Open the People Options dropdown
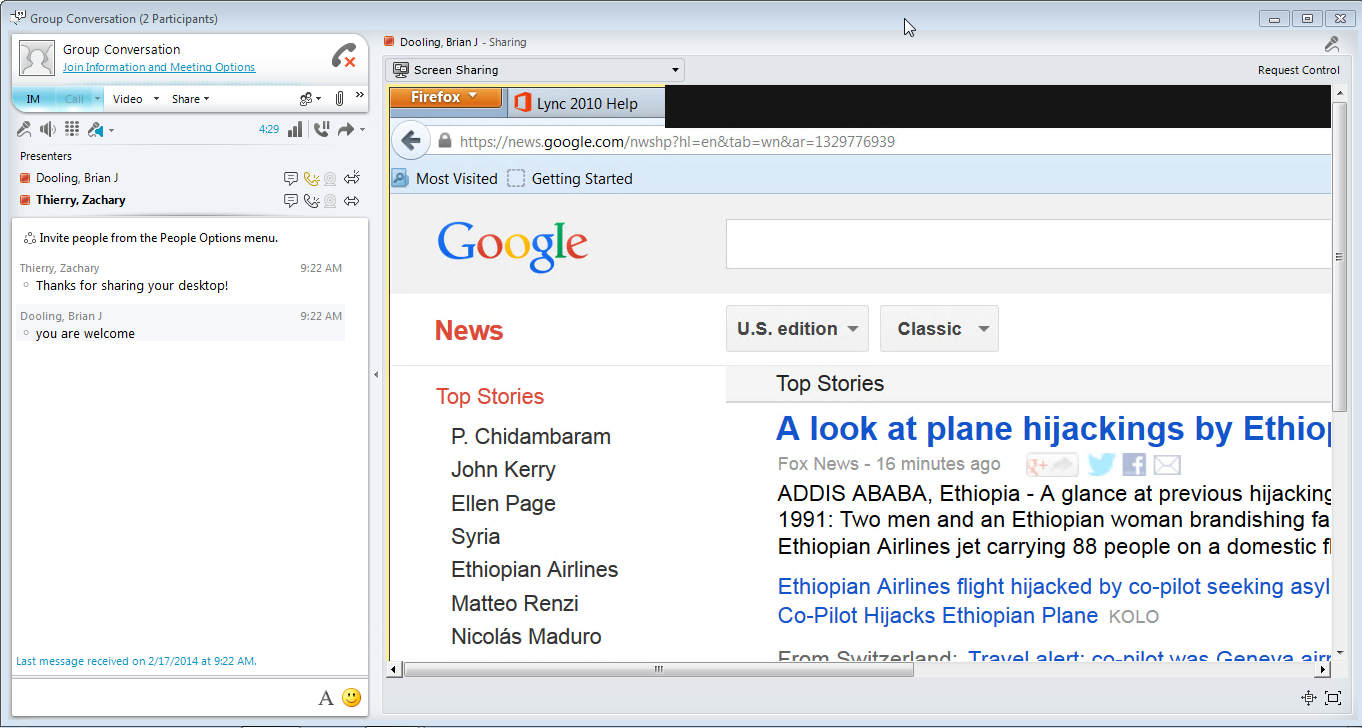 310,99
